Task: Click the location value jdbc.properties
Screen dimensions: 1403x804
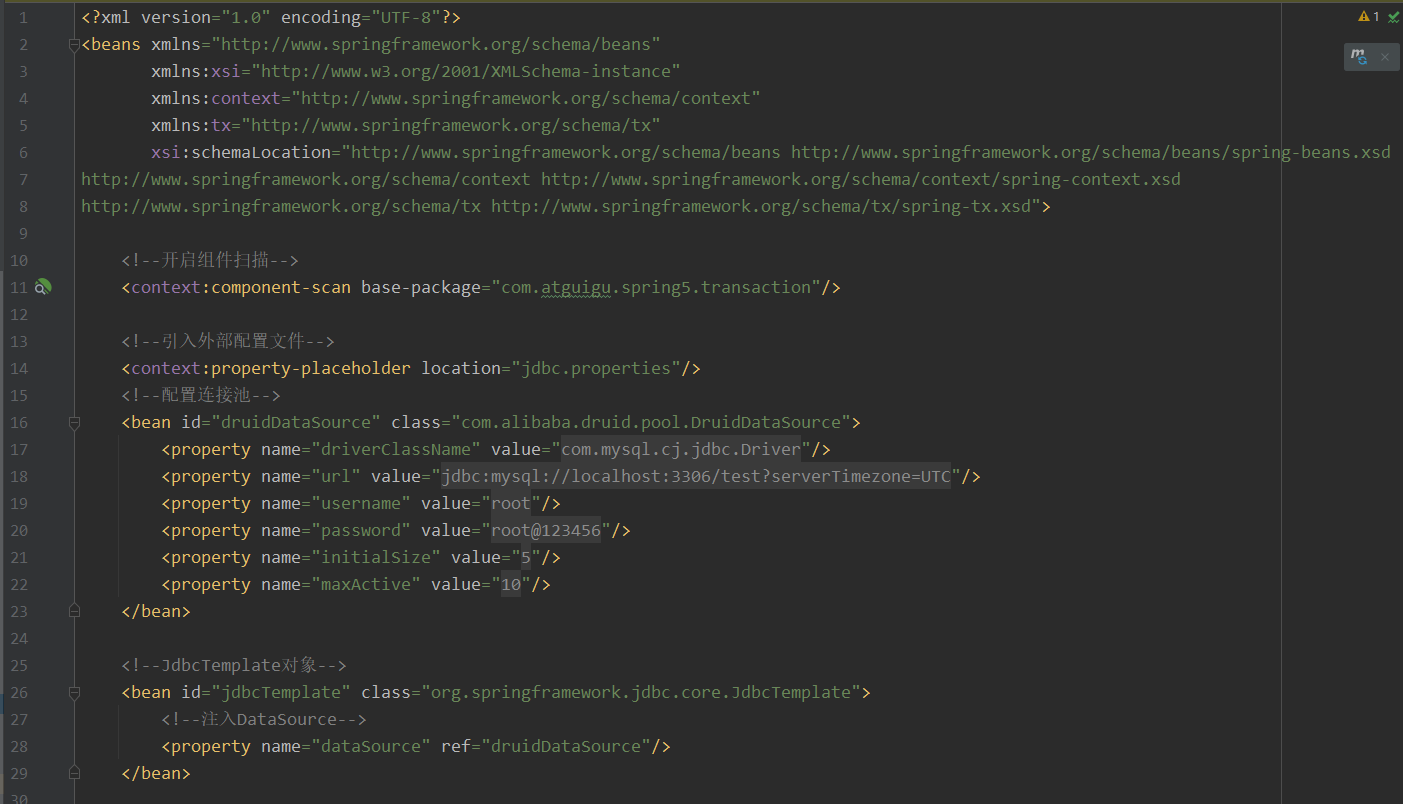Action: click(596, 368)
